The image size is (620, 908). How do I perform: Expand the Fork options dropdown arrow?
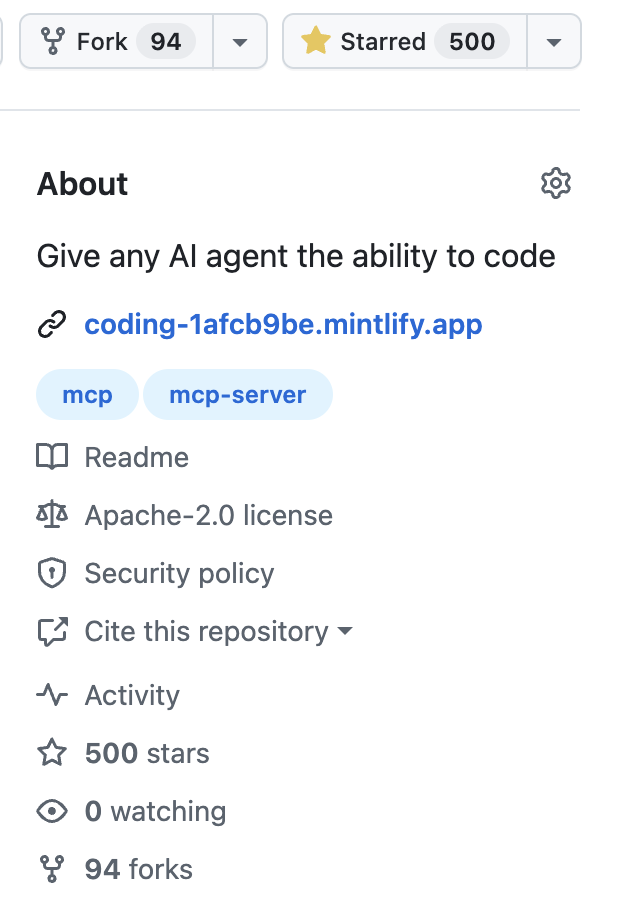(x=240, y=41)
